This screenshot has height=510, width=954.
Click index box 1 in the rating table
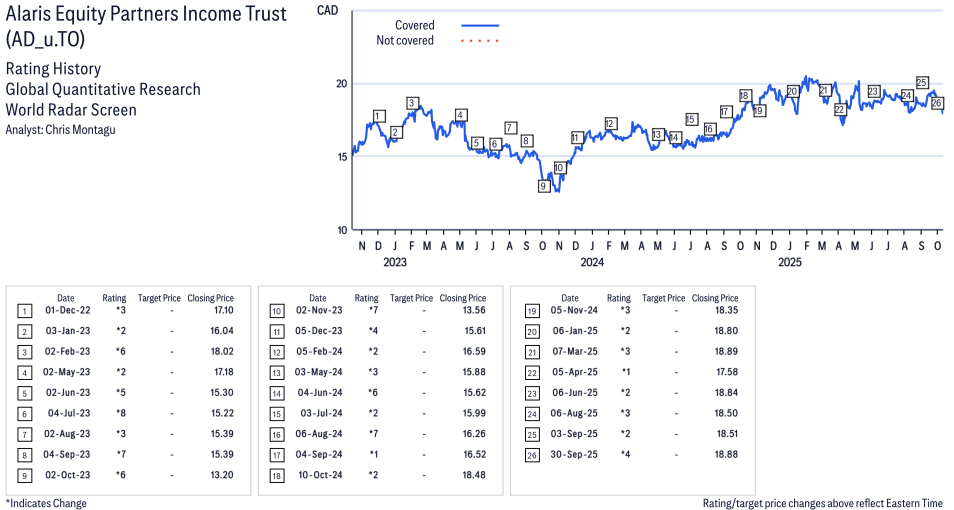click(x=24, y=311)
